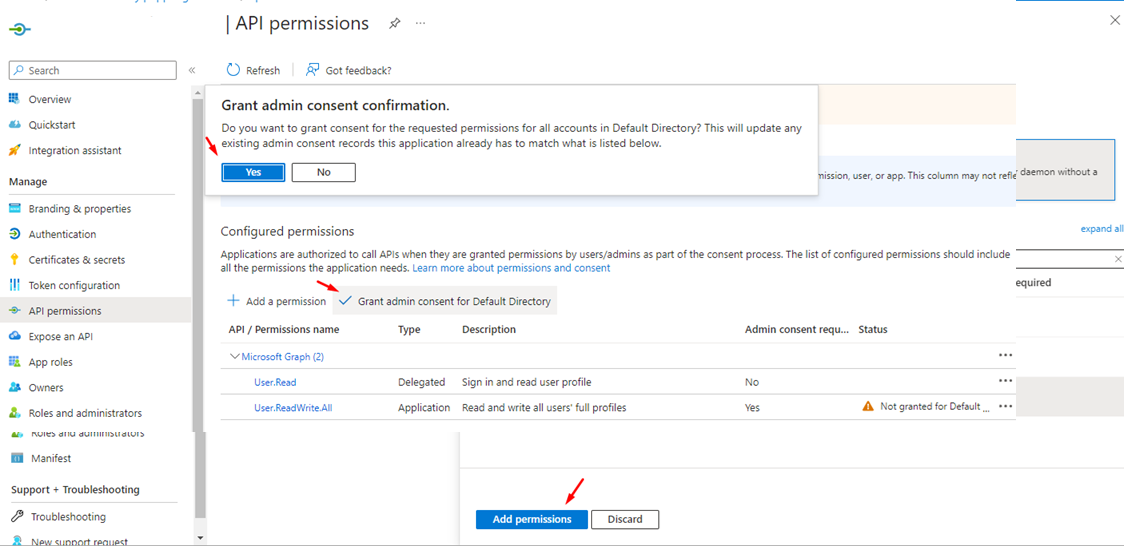The height and width of the screenshot is (546, 1124).
Task: Decline admin consent with No
Action: tap(324, 172)
